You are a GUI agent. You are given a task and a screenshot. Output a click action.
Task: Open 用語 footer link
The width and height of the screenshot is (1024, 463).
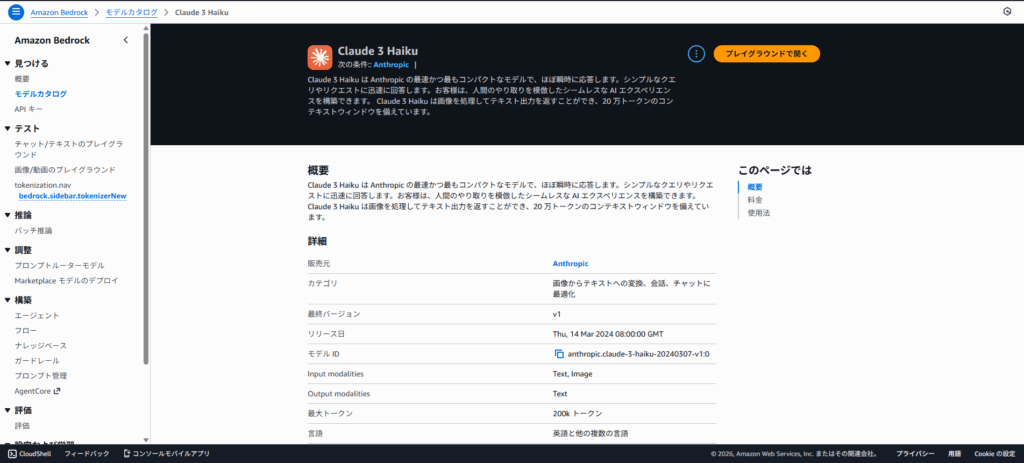click(954, 453)
